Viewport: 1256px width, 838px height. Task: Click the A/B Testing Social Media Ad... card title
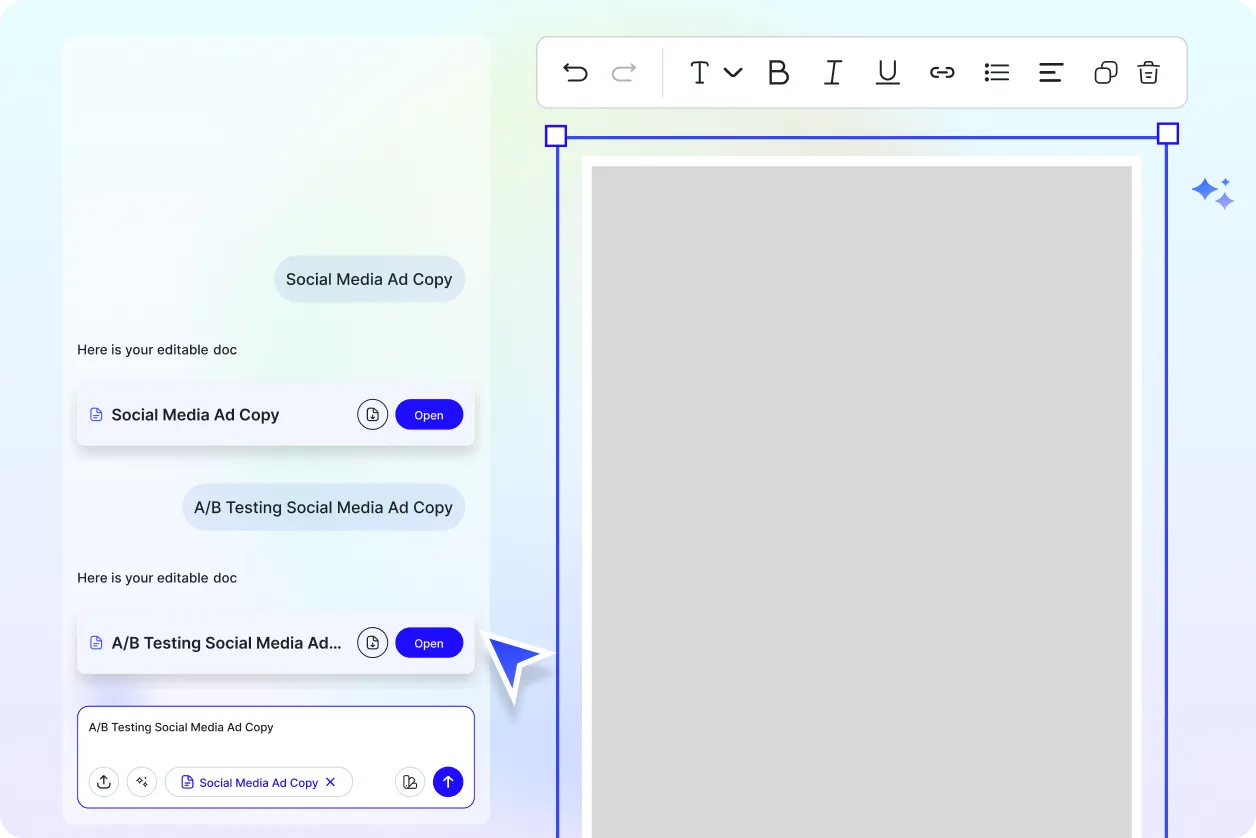227,643
